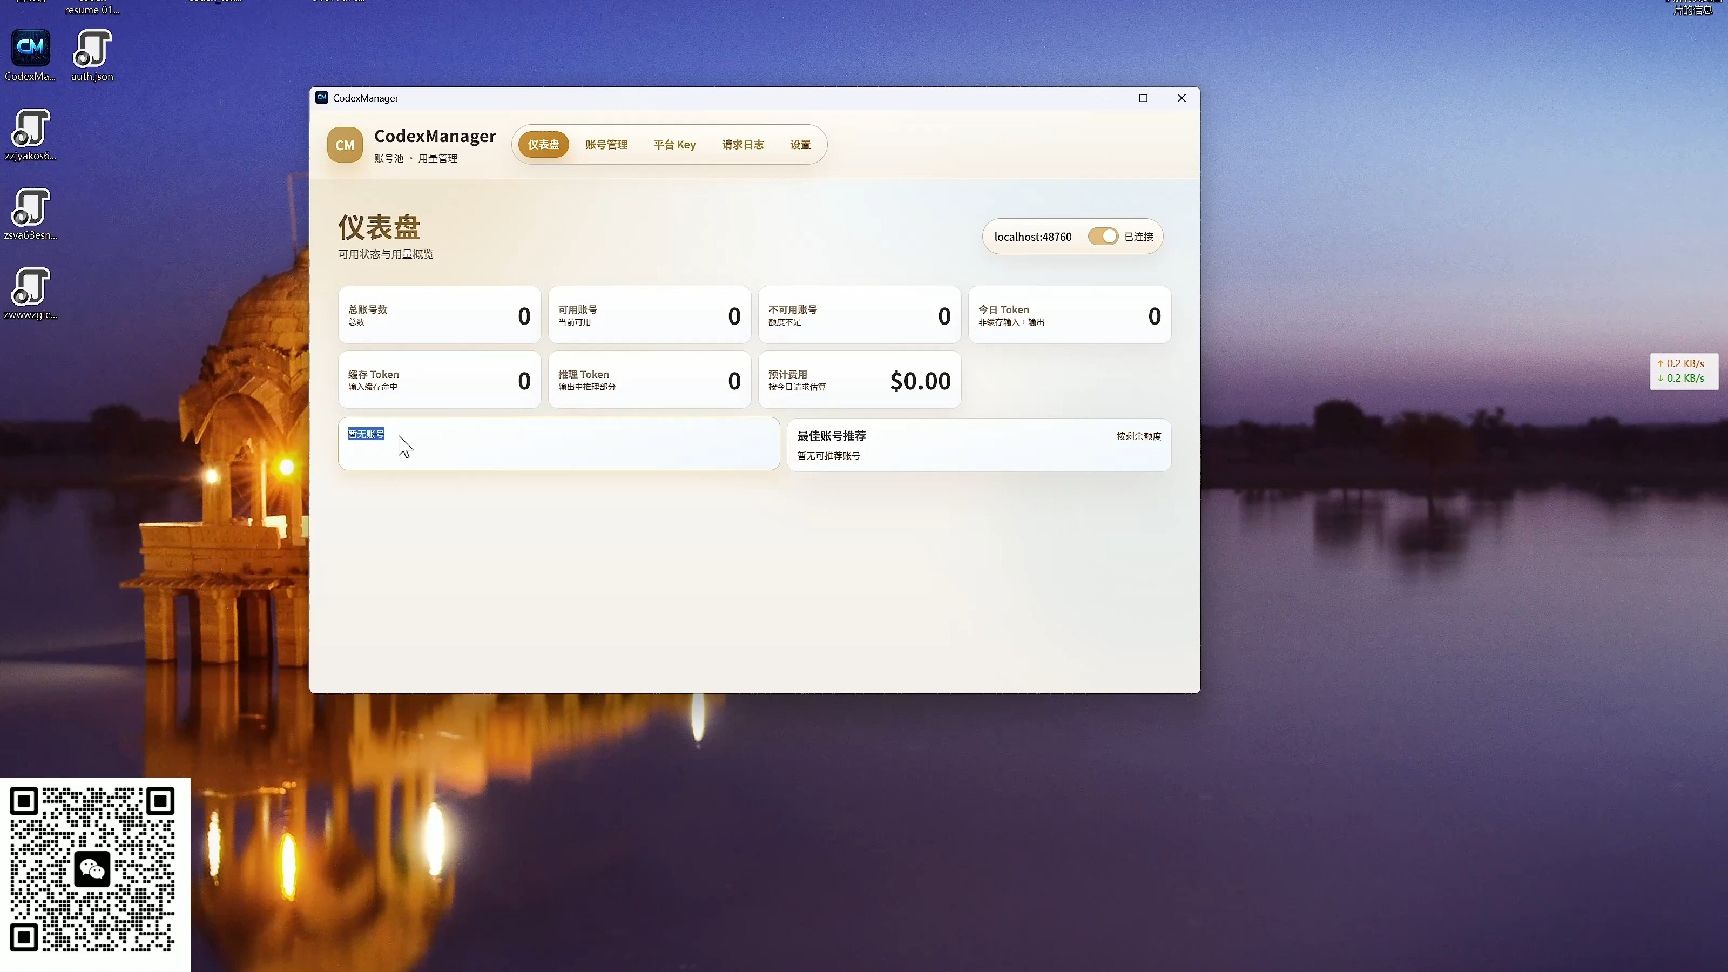Click the 缓存 Token stat card
This screenshot has height=972, width=1728.
coord(440,380)
